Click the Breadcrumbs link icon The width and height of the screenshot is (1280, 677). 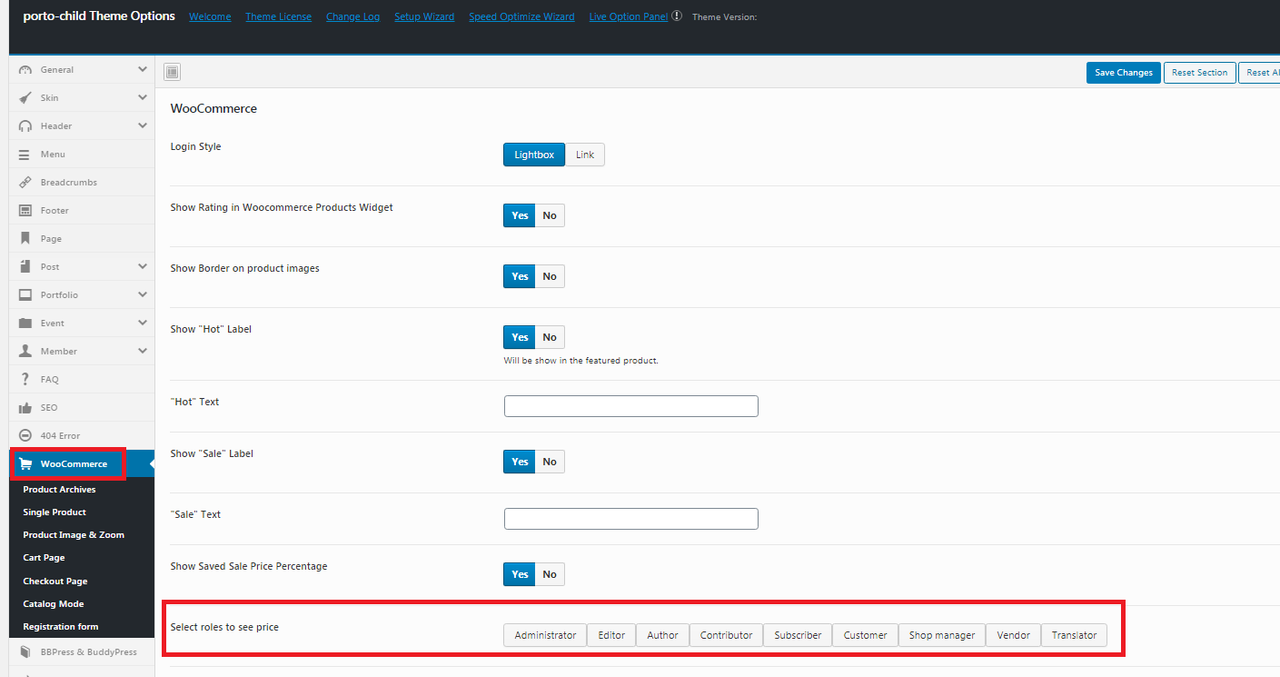25,182
